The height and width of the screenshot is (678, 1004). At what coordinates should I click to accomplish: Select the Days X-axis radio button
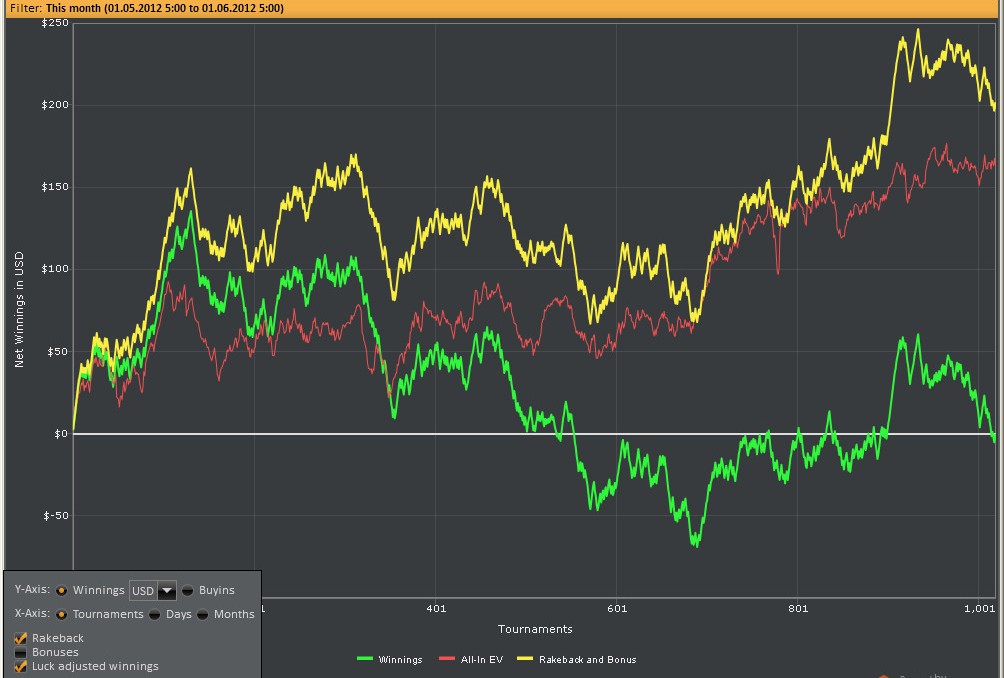click(x=154, y=615)
